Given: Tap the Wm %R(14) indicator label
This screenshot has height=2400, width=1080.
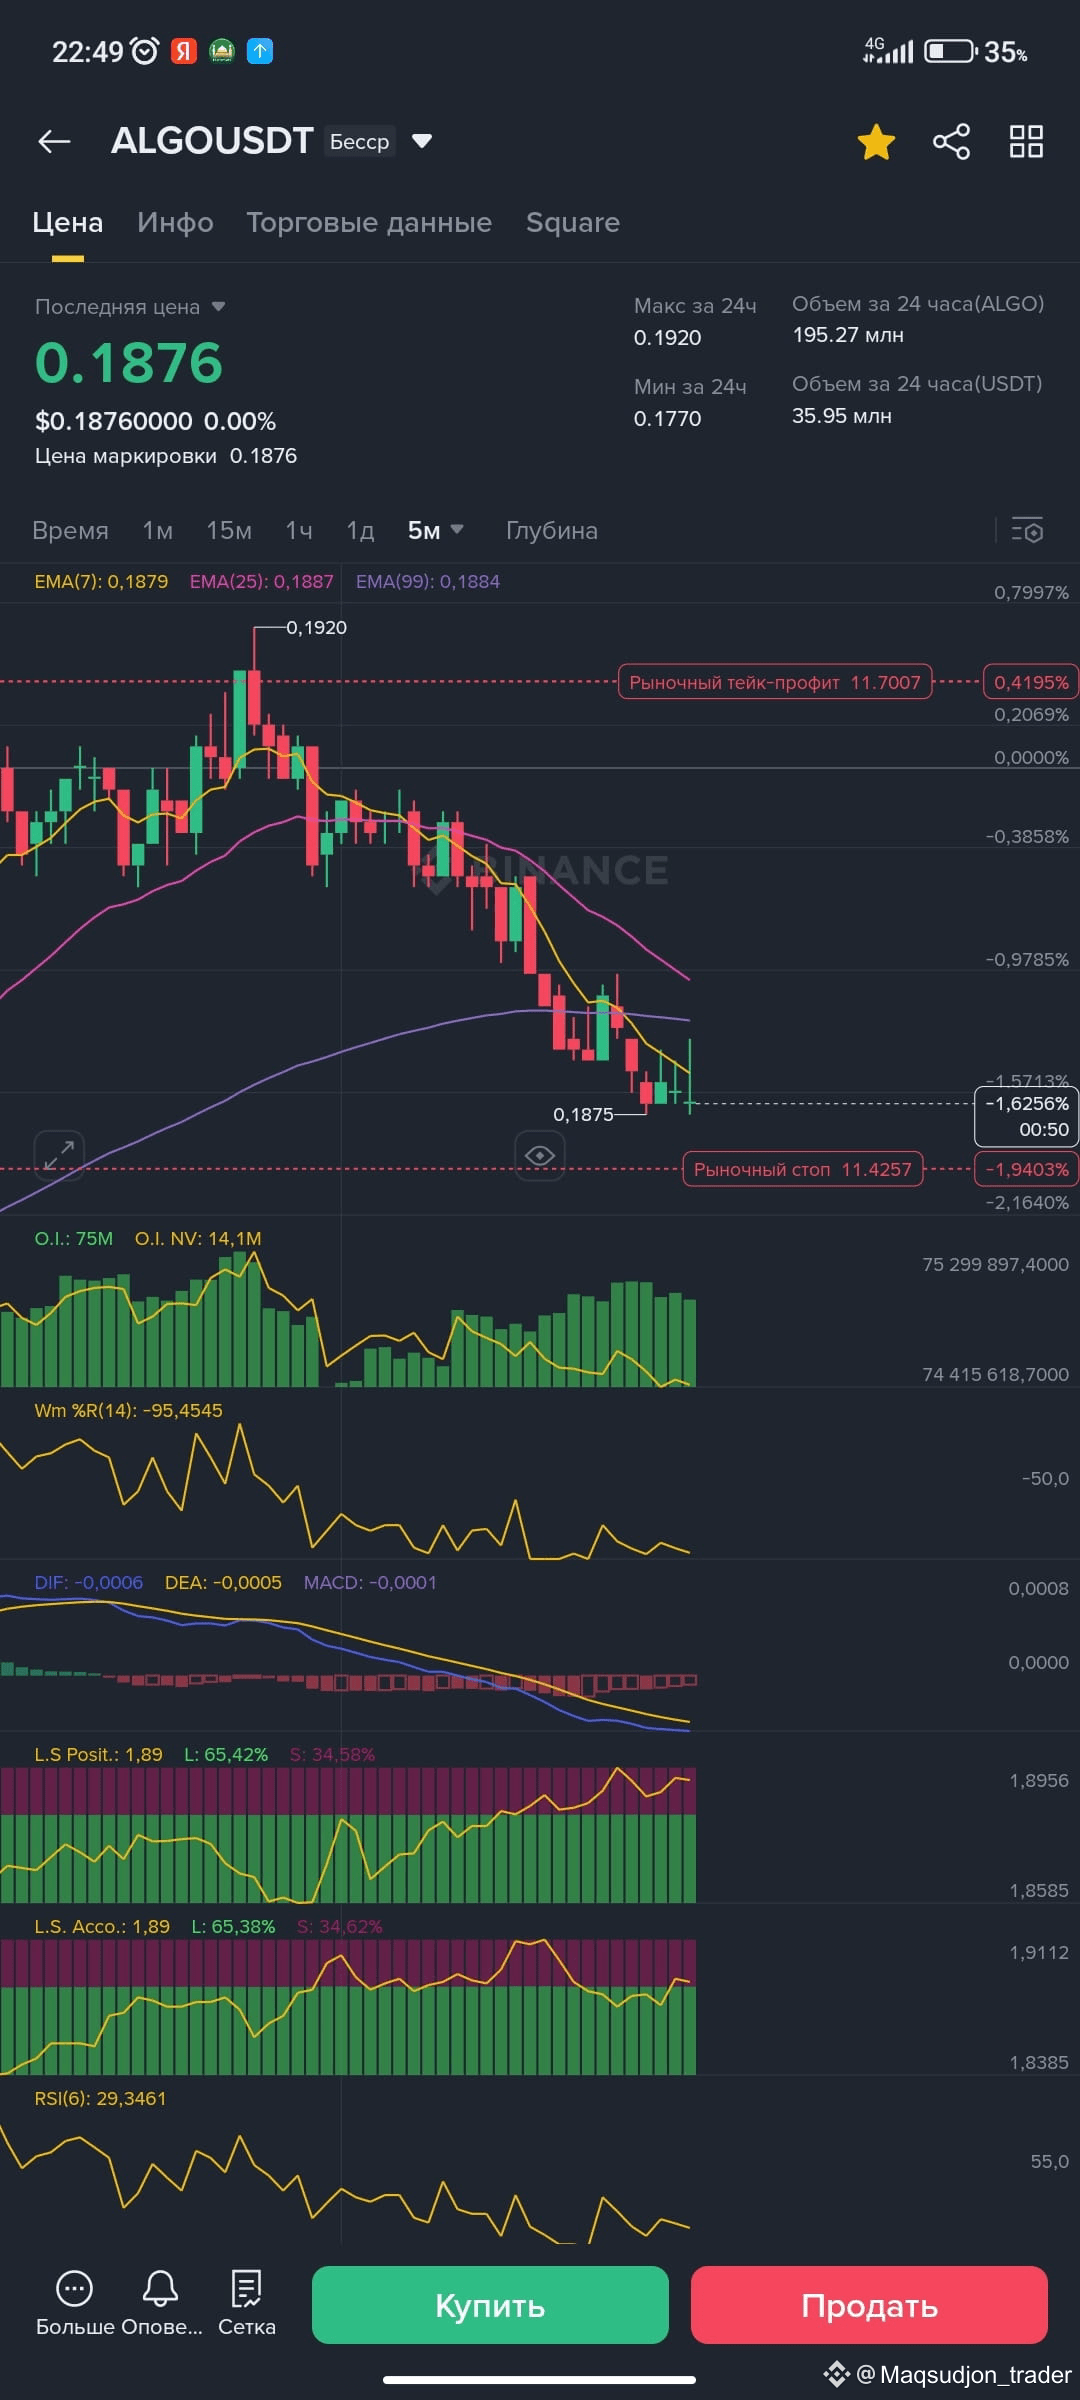Looking at the screenshot, I should pyautogui.click(x=129, y=1410).
